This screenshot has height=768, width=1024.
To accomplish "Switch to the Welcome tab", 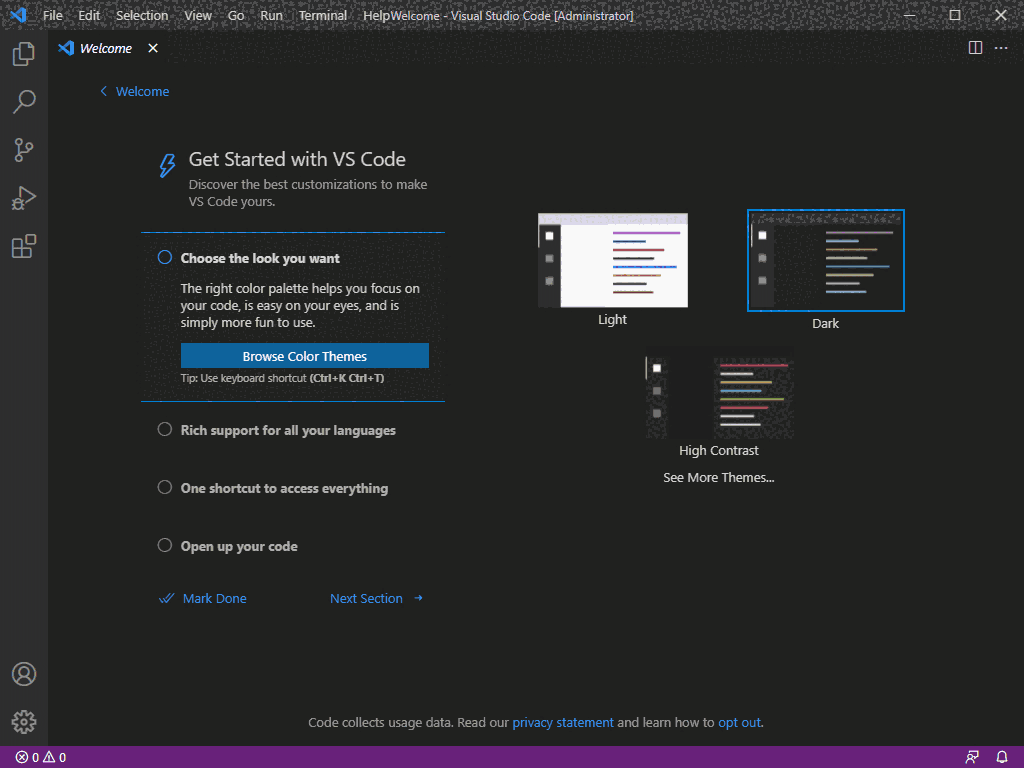I will pyautogui.click(x=104, y=47).
